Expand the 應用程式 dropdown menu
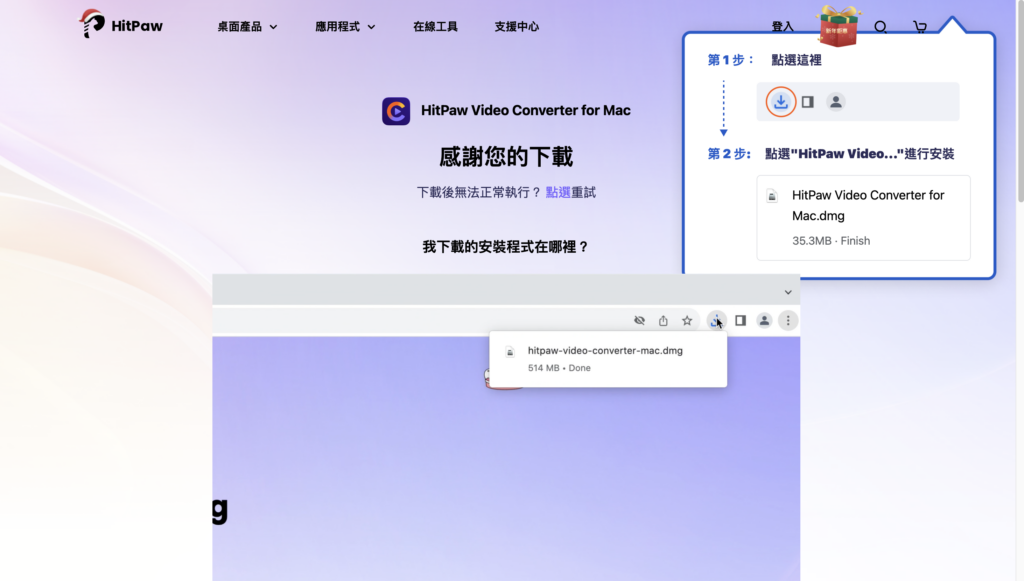Image resolution: width=1024 pixels, height=581 pixels. click(345, 27)
